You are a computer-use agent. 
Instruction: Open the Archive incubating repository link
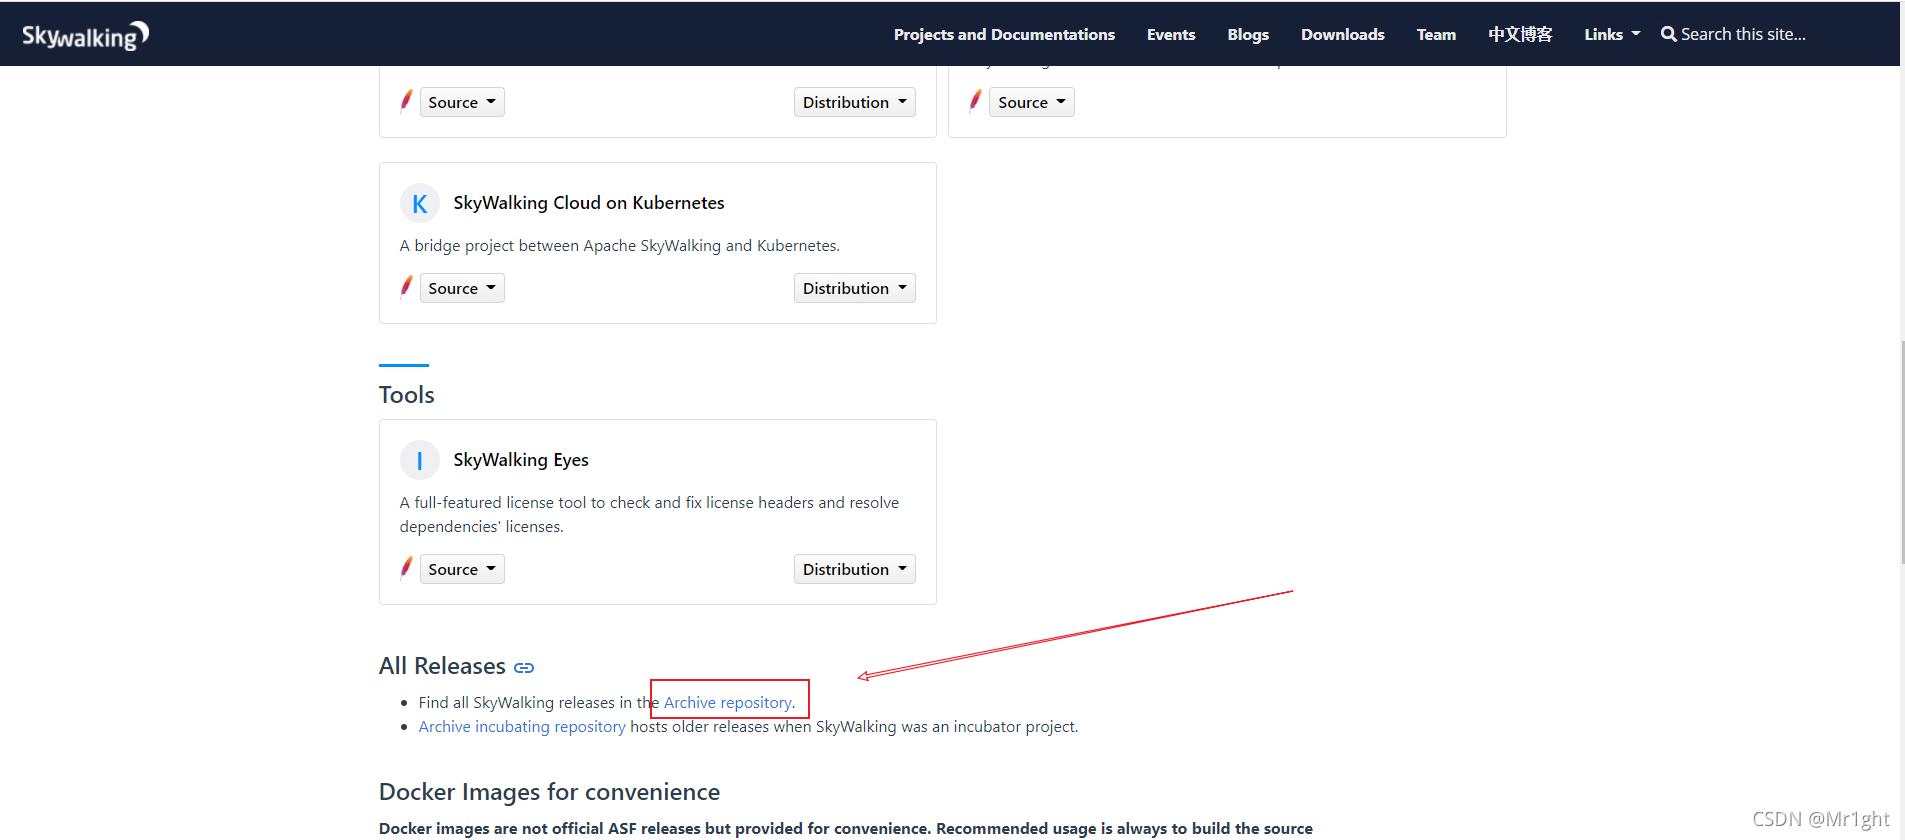pyautogui.click(x=522, y=727)
